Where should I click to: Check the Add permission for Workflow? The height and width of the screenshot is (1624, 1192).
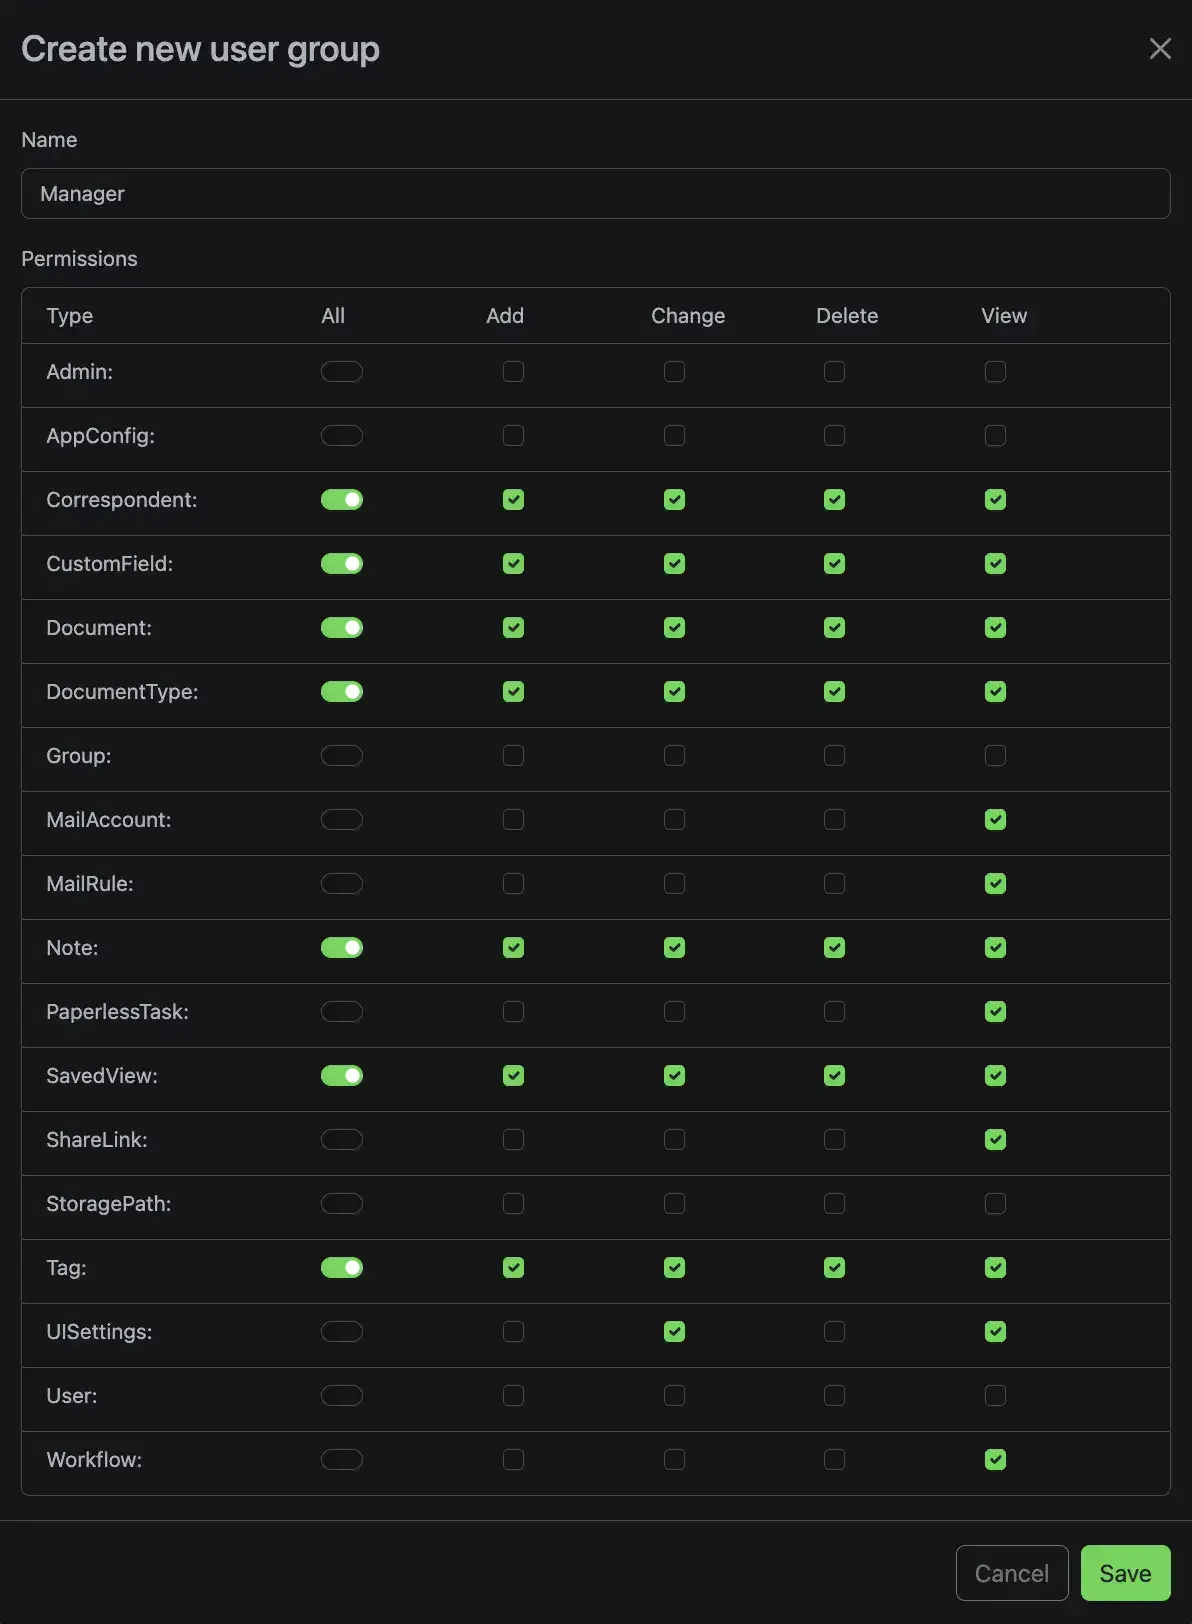point(513,1460)
